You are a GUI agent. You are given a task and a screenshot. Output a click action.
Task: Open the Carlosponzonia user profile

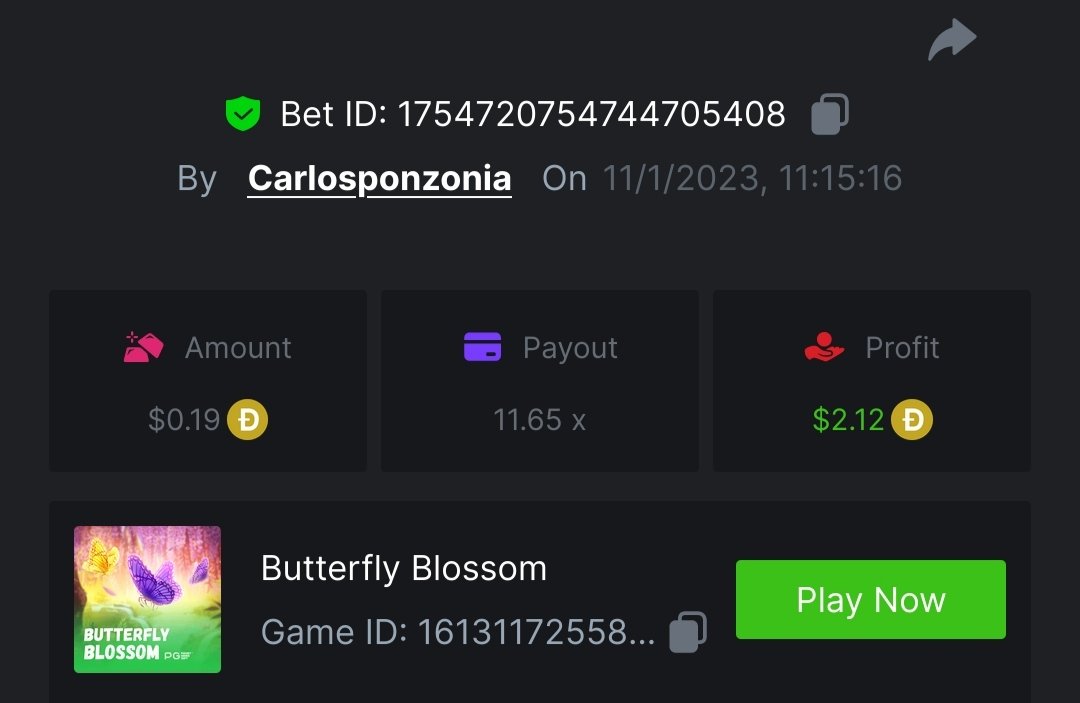click(379, 178)
